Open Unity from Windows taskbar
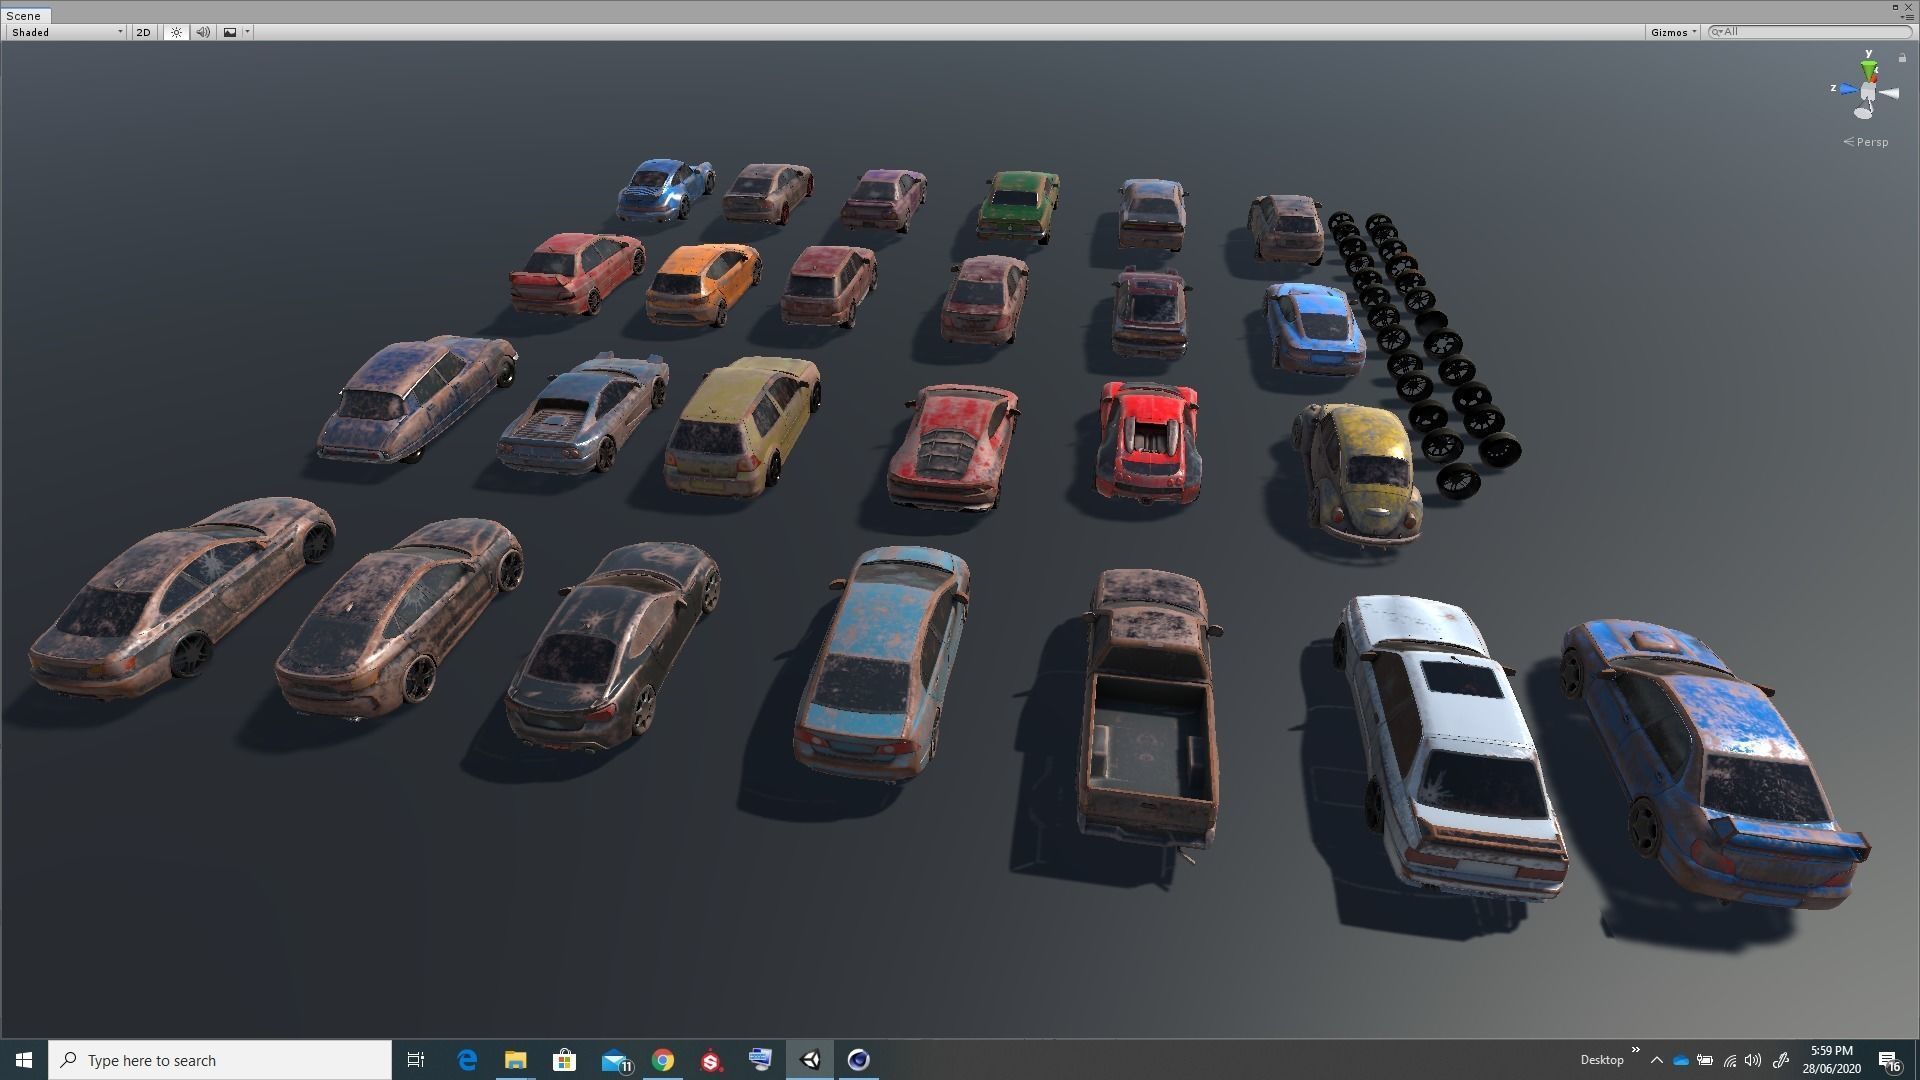The image size is (1920, 1080). (x=810, y=1060)
